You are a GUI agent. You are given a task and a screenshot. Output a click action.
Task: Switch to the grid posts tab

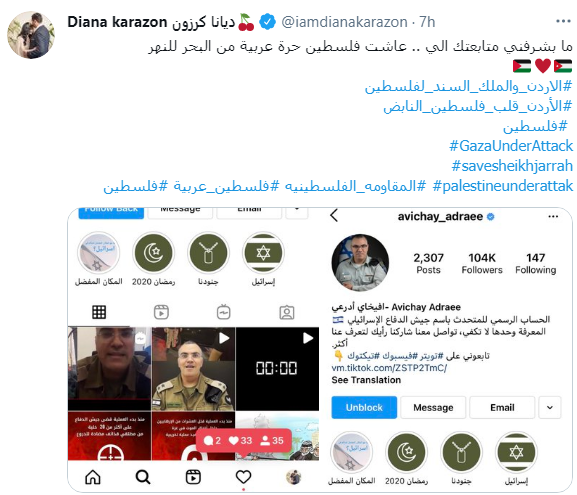(x=99, y=312)
